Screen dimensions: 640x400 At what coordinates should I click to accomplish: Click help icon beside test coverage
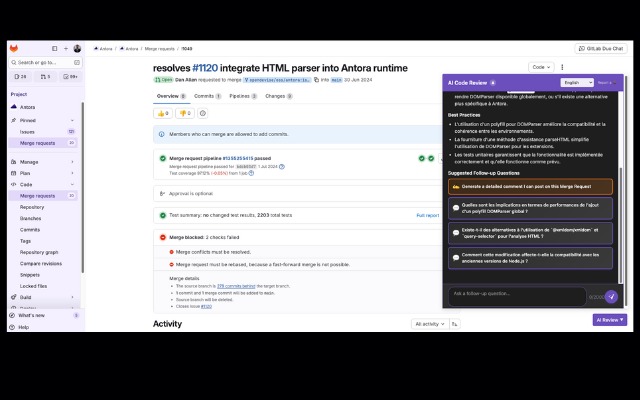(251, 173)
